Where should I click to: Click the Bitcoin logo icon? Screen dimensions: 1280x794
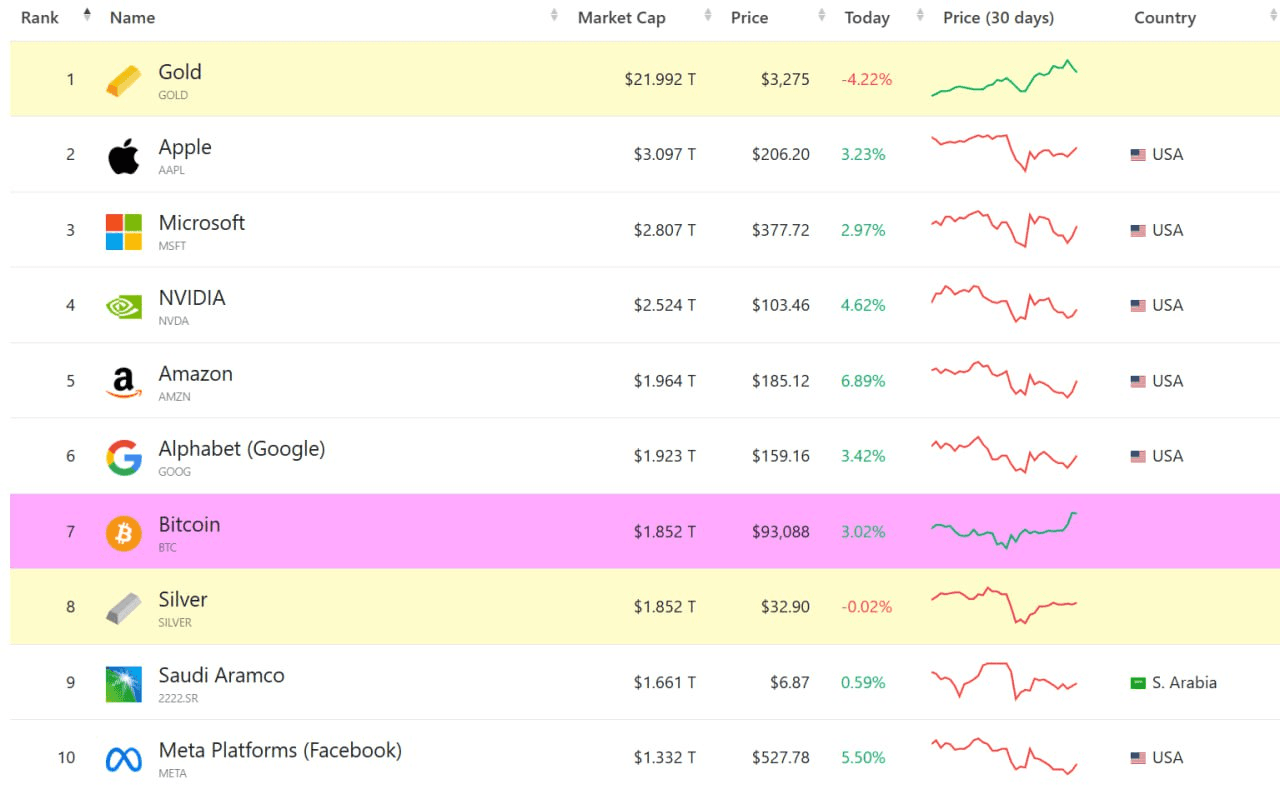124,533
